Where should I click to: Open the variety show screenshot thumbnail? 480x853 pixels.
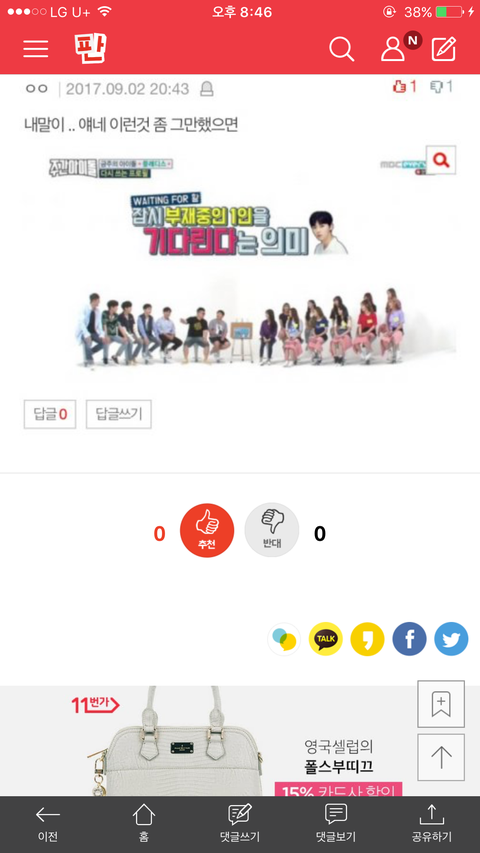pyautogui.click(x=239, y=261)
